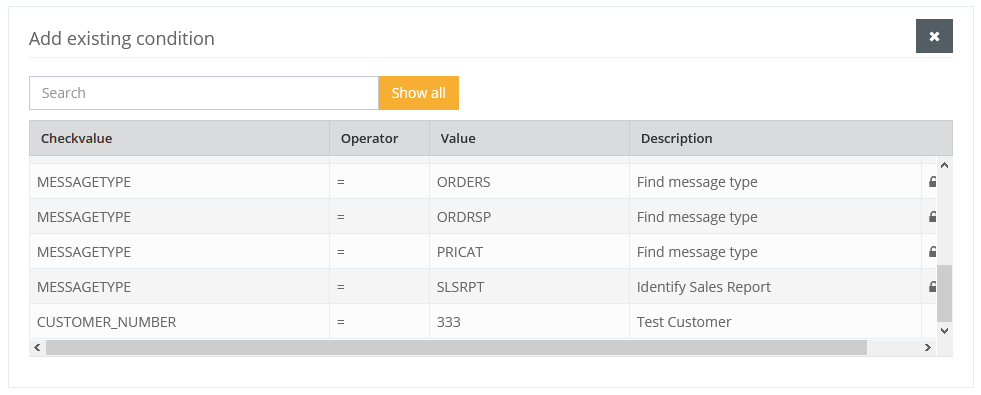Viewport: 981px width, 395px height.
Task: Focus the Search input field
Action: click(x=204, y=93)
